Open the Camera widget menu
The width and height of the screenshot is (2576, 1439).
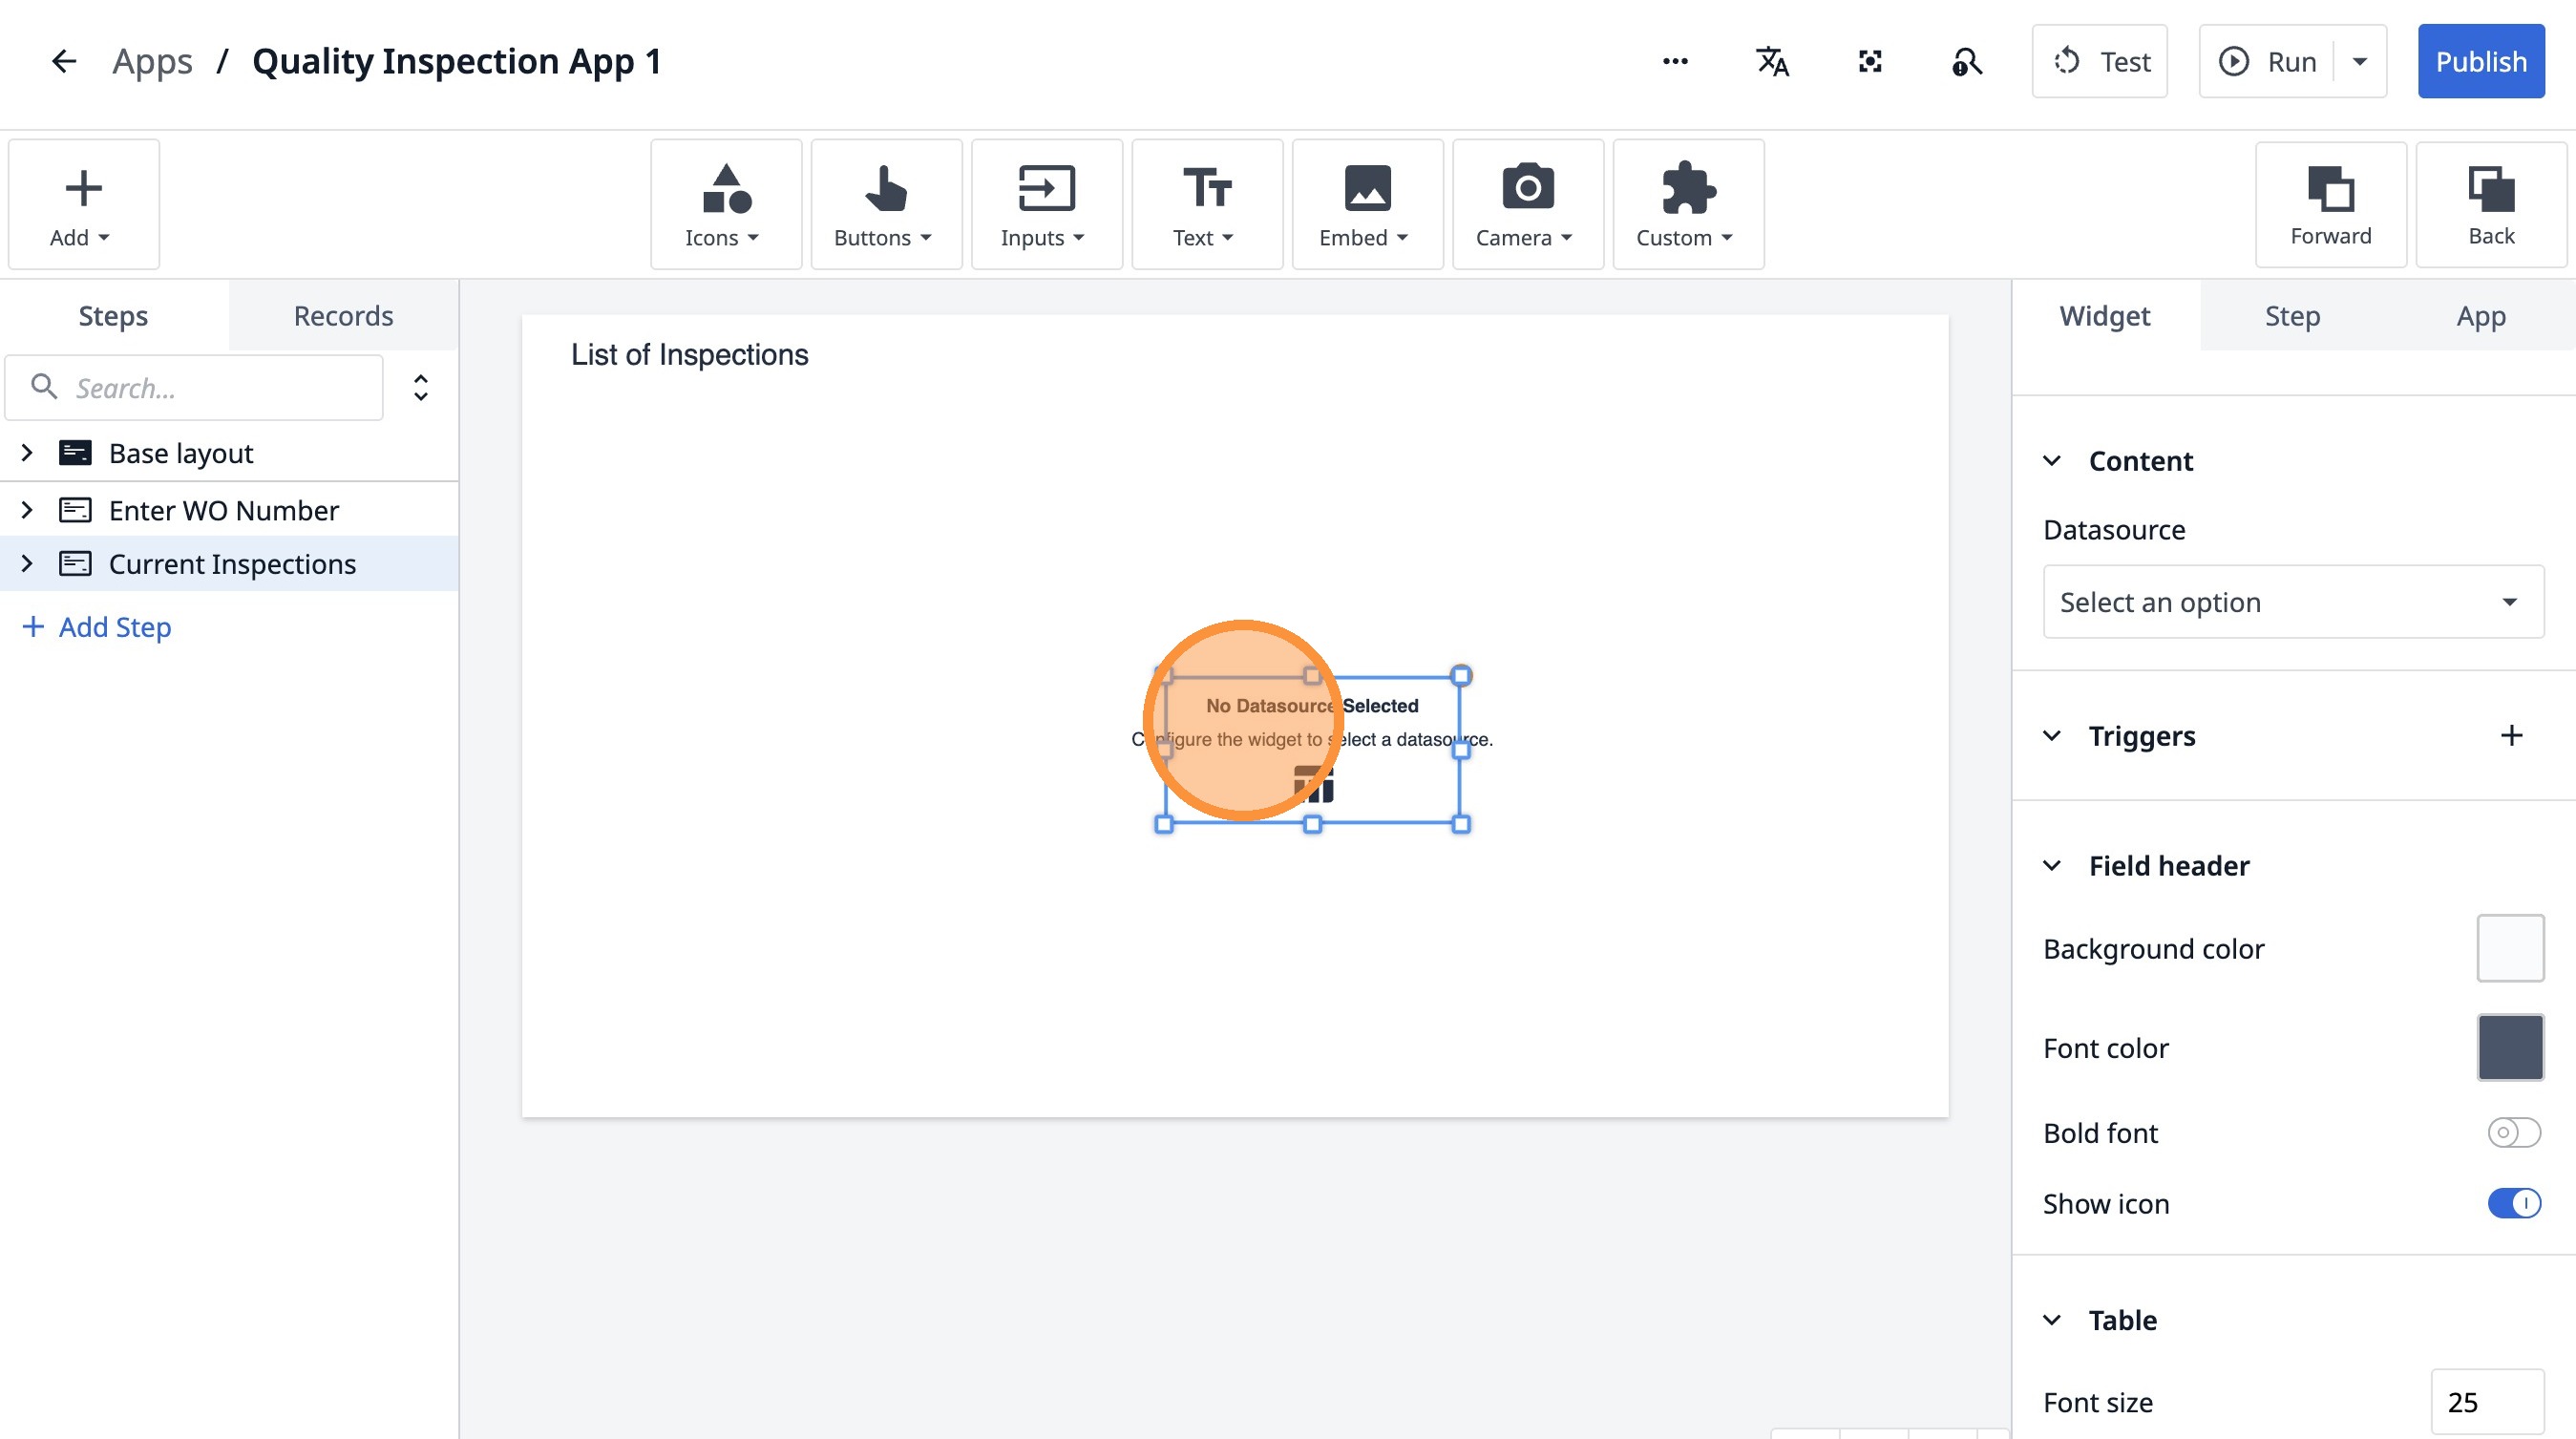1527,204
